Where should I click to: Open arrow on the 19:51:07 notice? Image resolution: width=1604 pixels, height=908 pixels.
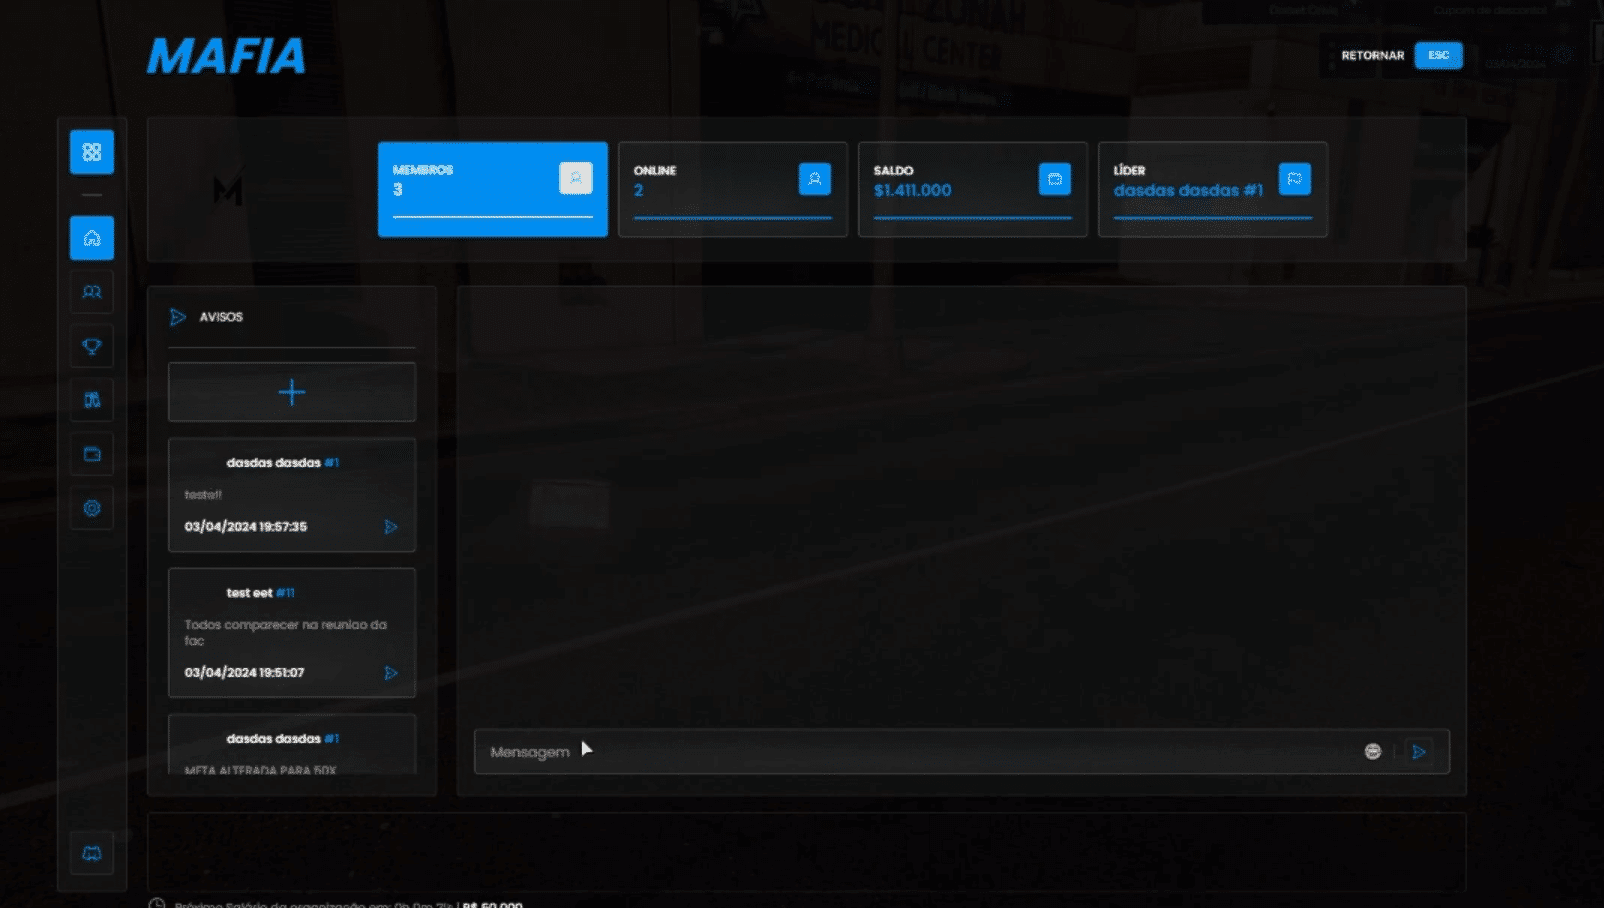(391, 673)
